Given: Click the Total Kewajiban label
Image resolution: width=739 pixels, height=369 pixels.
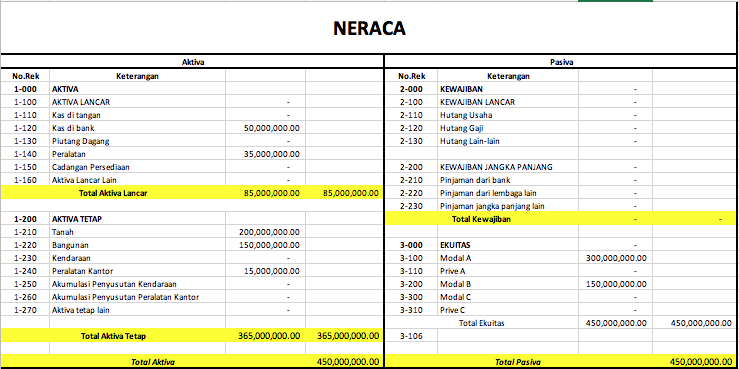Looking at the screenshot, I should click(481, 219).
